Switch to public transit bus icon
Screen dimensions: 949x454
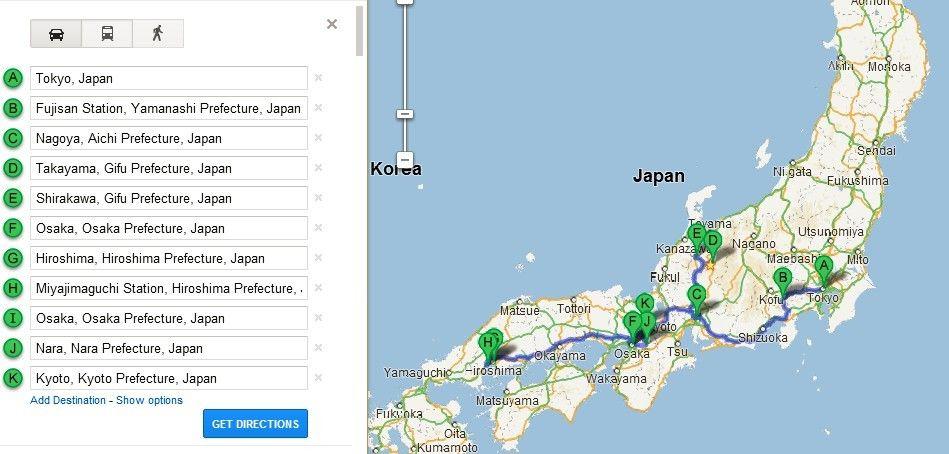click(x=107, y=33)
